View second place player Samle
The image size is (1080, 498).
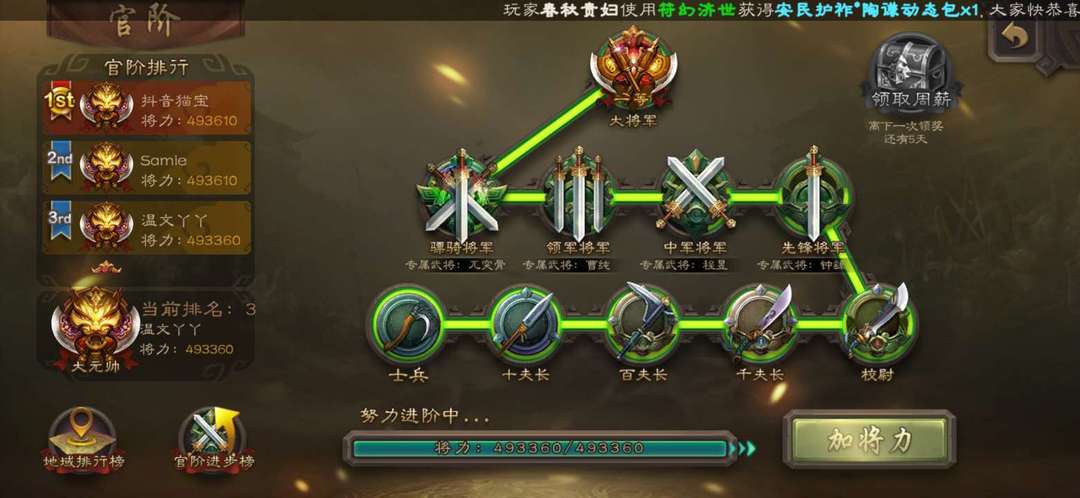click(147, 168)
